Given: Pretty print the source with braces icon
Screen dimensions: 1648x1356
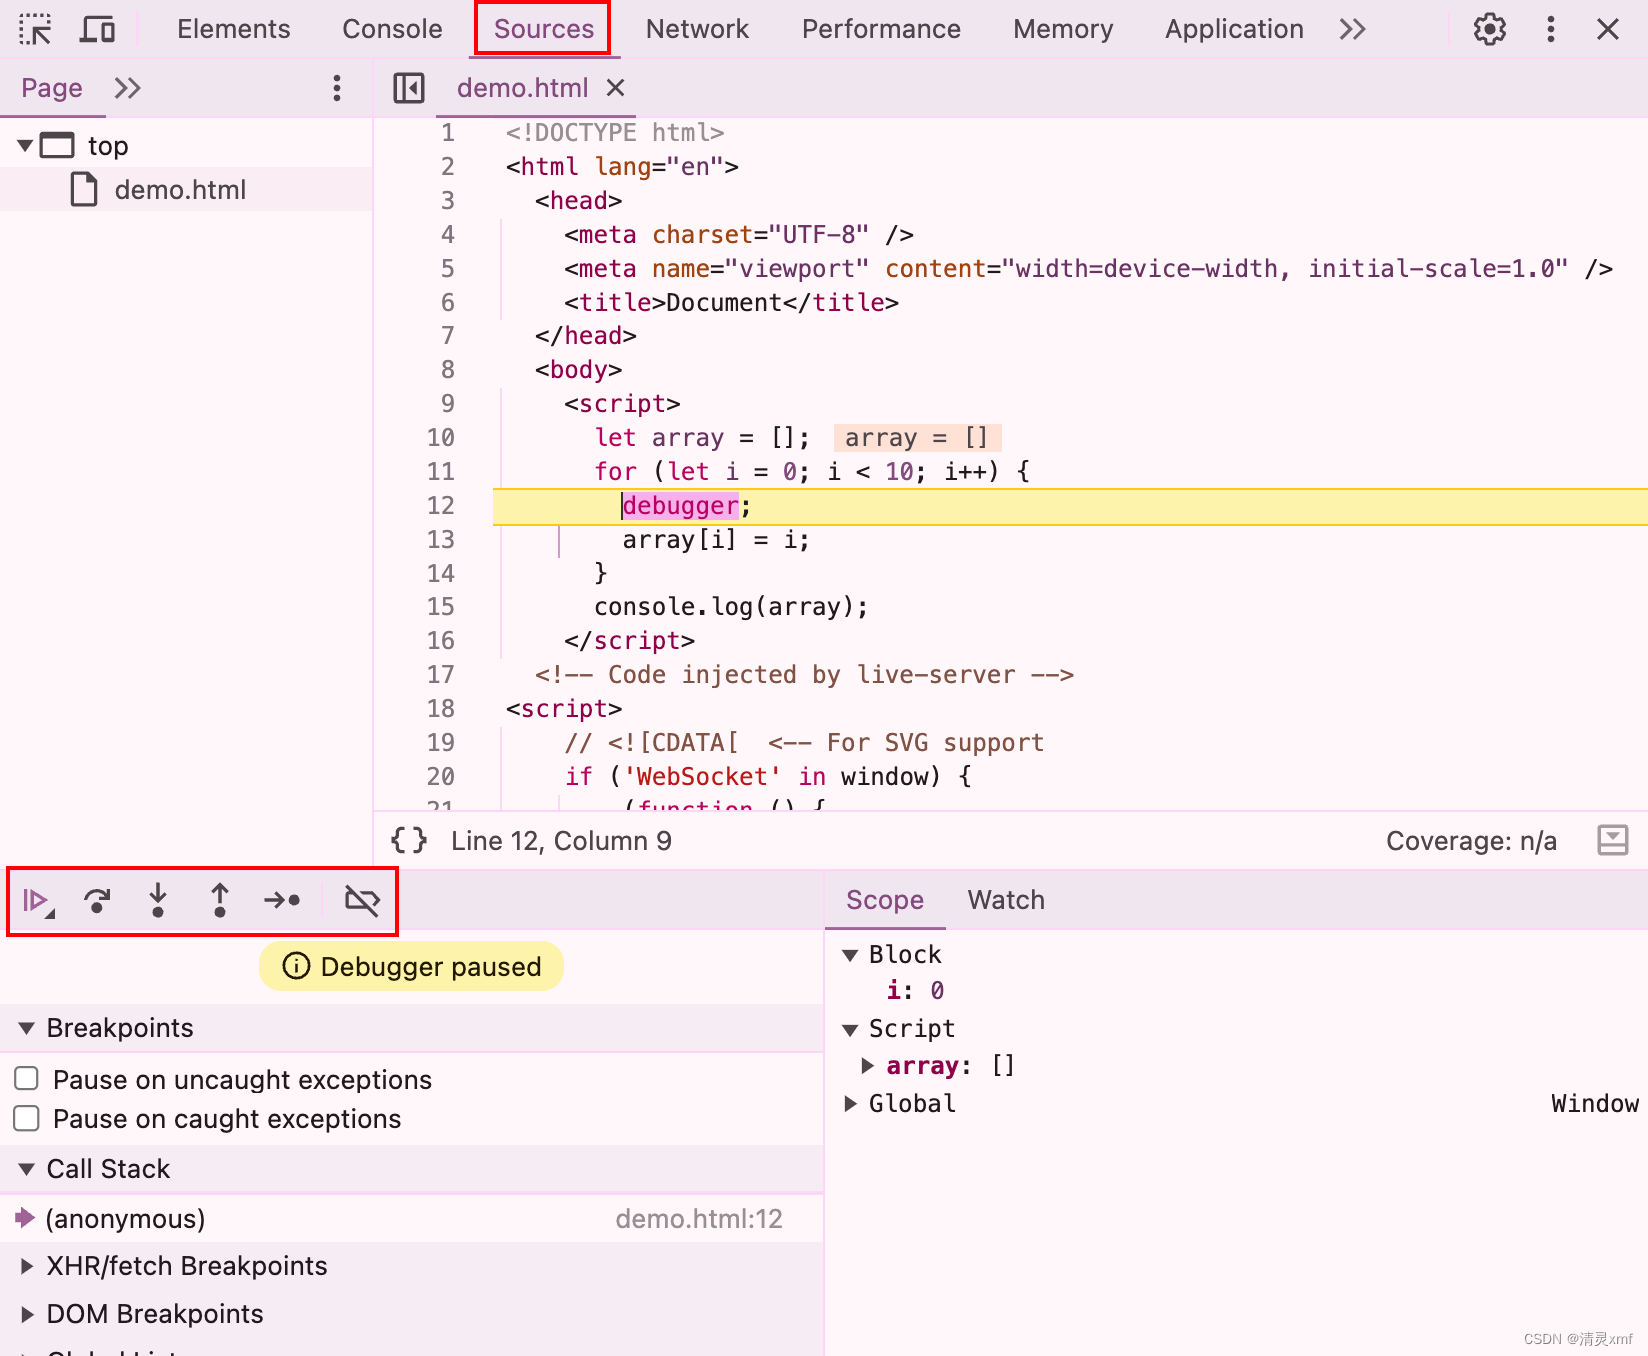Looking at the screenshot, I should 409,840.
